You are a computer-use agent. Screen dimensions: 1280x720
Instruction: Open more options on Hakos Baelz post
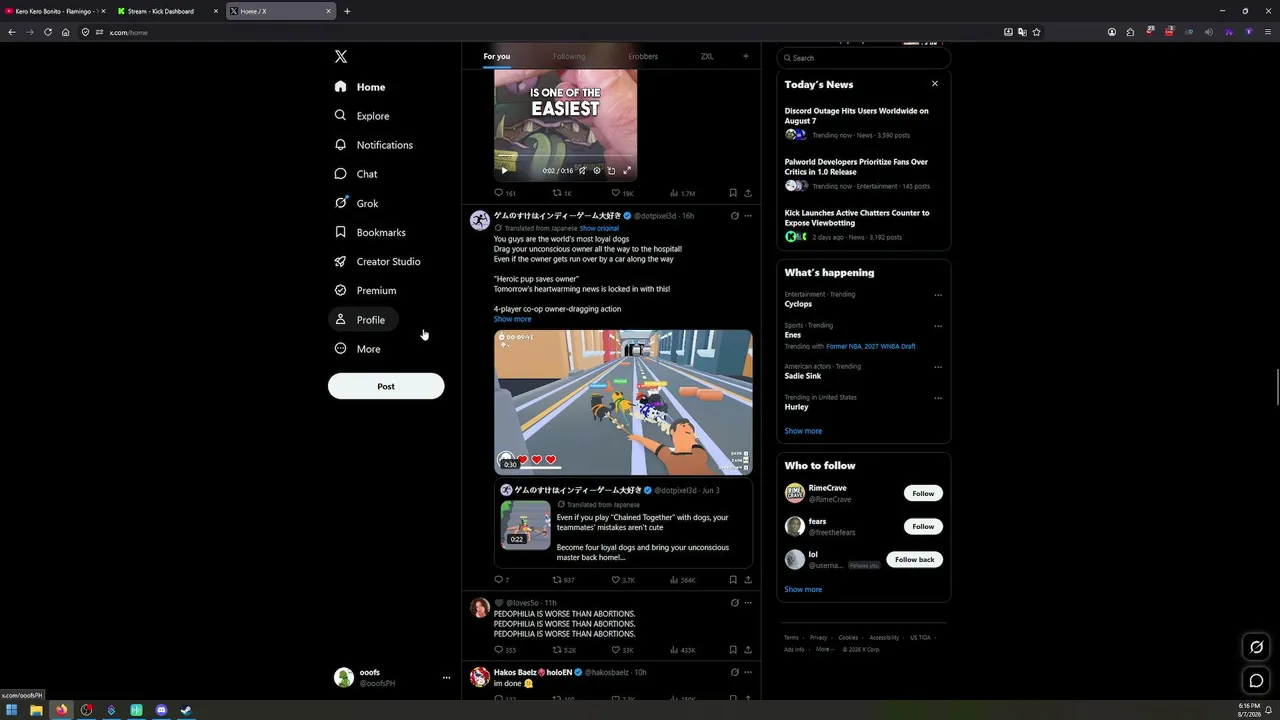748,672
